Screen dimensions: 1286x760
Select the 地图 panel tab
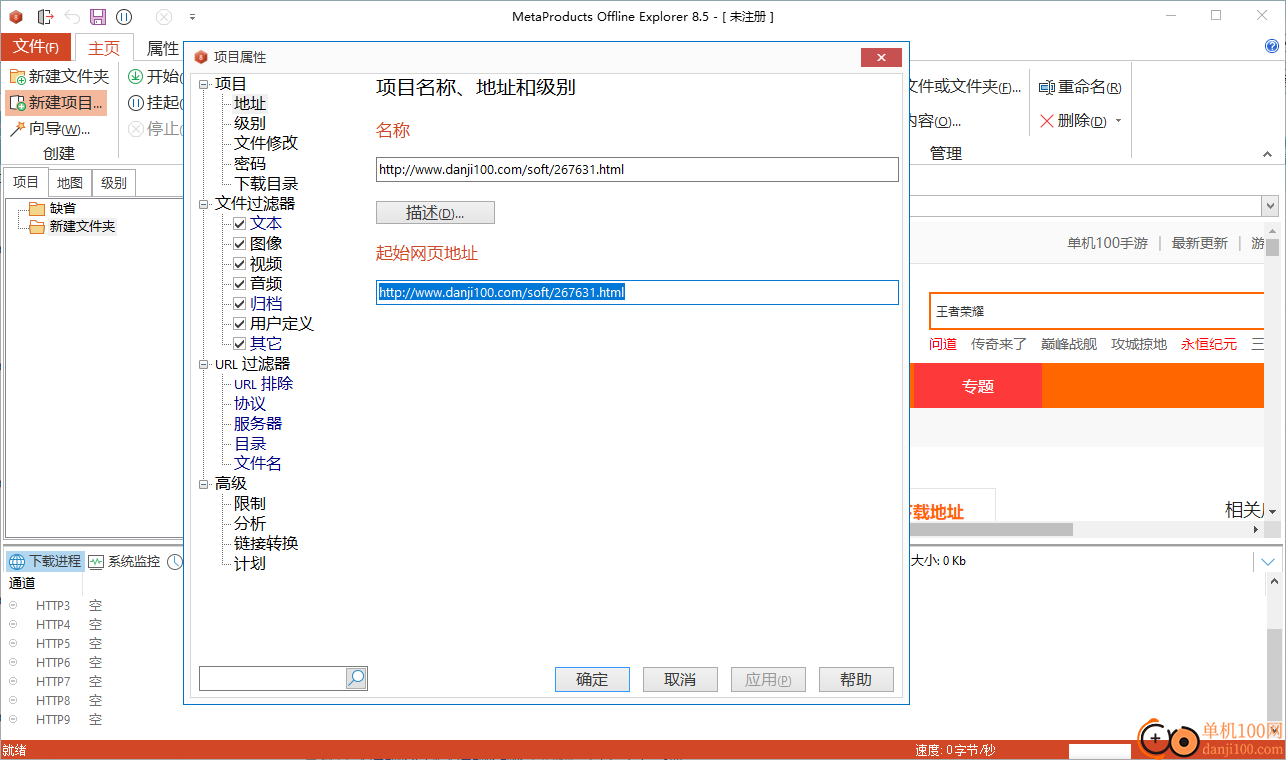point(70,183)
